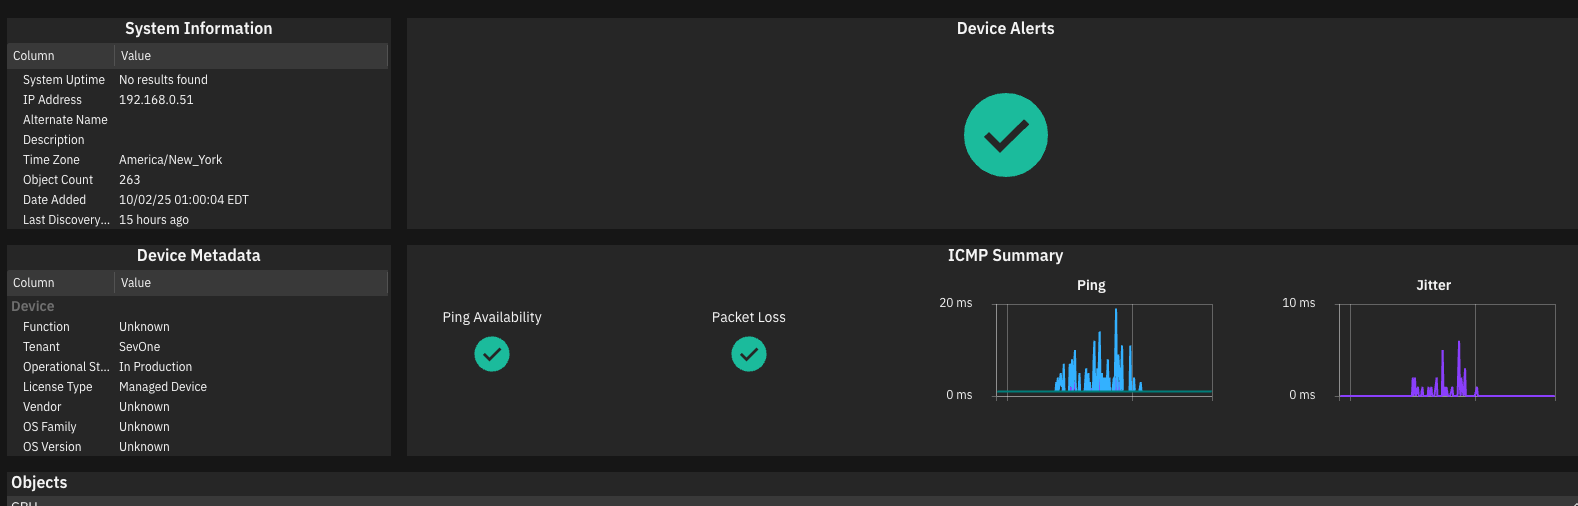The height and width of the screenshot is (506, 1578).
Task: Sort Device Metadata by Column header
Action: click(34, 283)
